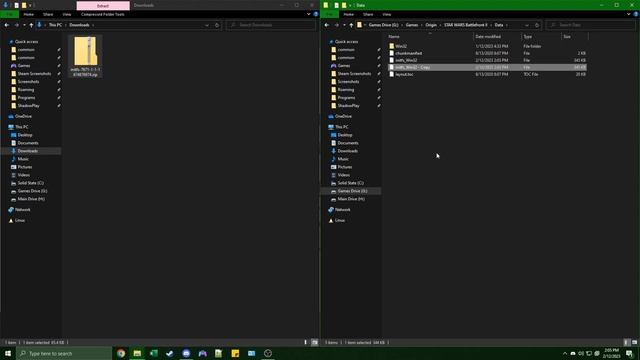640x360 pixels.
Task: Open the View tab in the Data window
Action: (387, 14)
